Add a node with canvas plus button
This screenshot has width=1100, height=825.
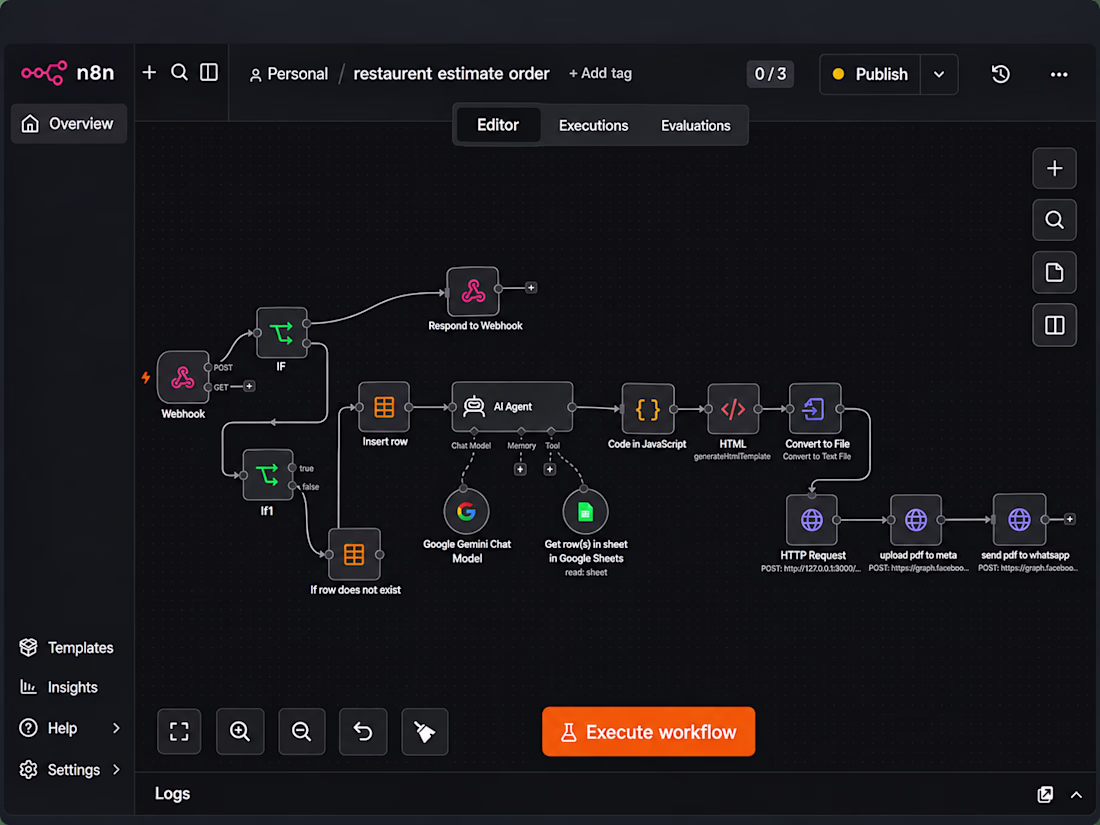1054,168
